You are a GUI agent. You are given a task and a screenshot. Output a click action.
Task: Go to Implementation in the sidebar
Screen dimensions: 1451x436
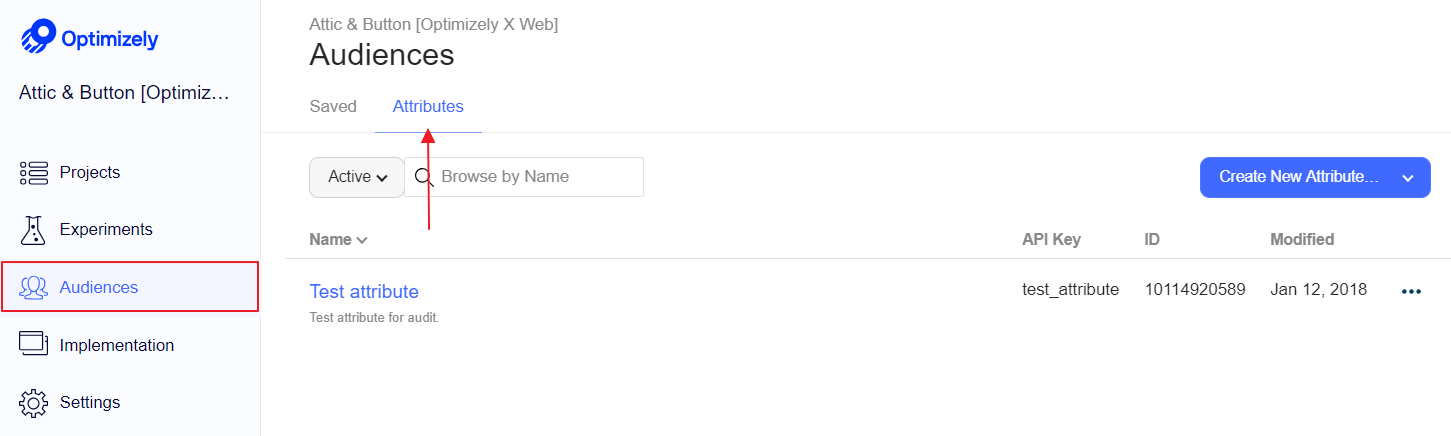click(x=117, y=346)
